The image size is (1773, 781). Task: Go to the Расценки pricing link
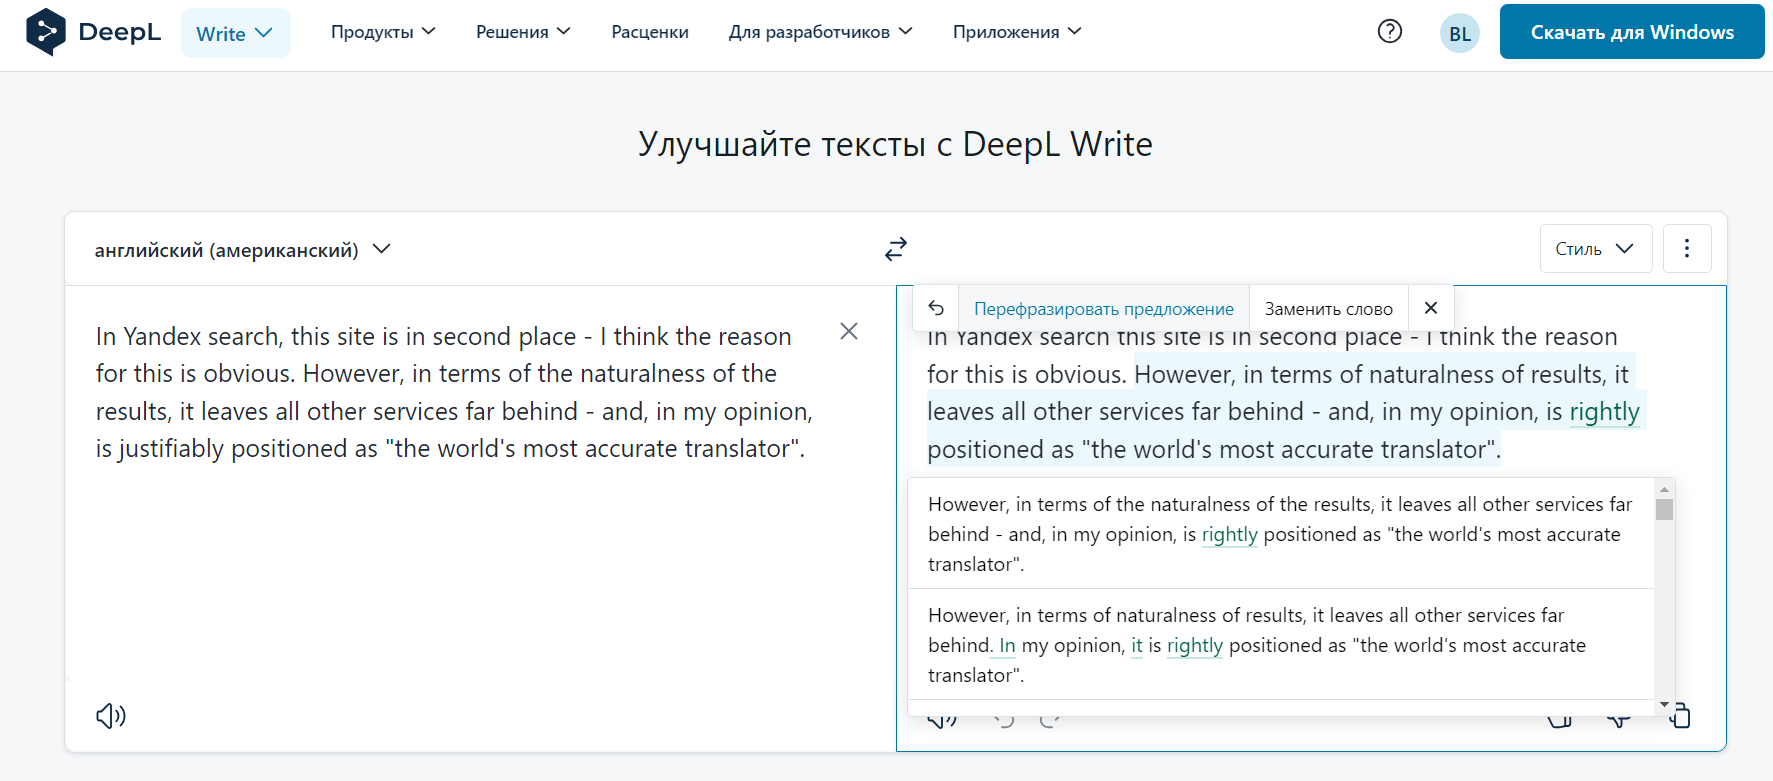(650, 32)
